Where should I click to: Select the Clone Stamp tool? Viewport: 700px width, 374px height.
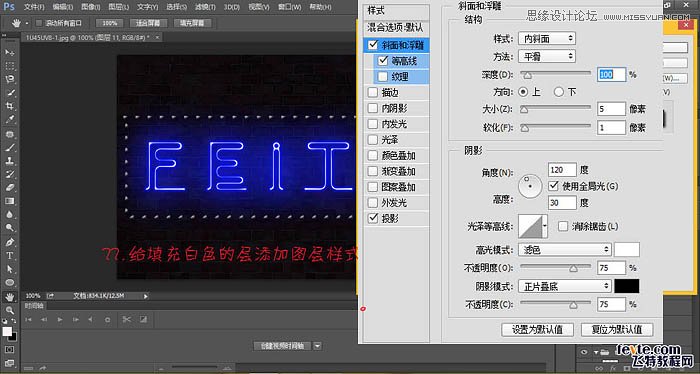pyautogui.click(x=10, y=161)
